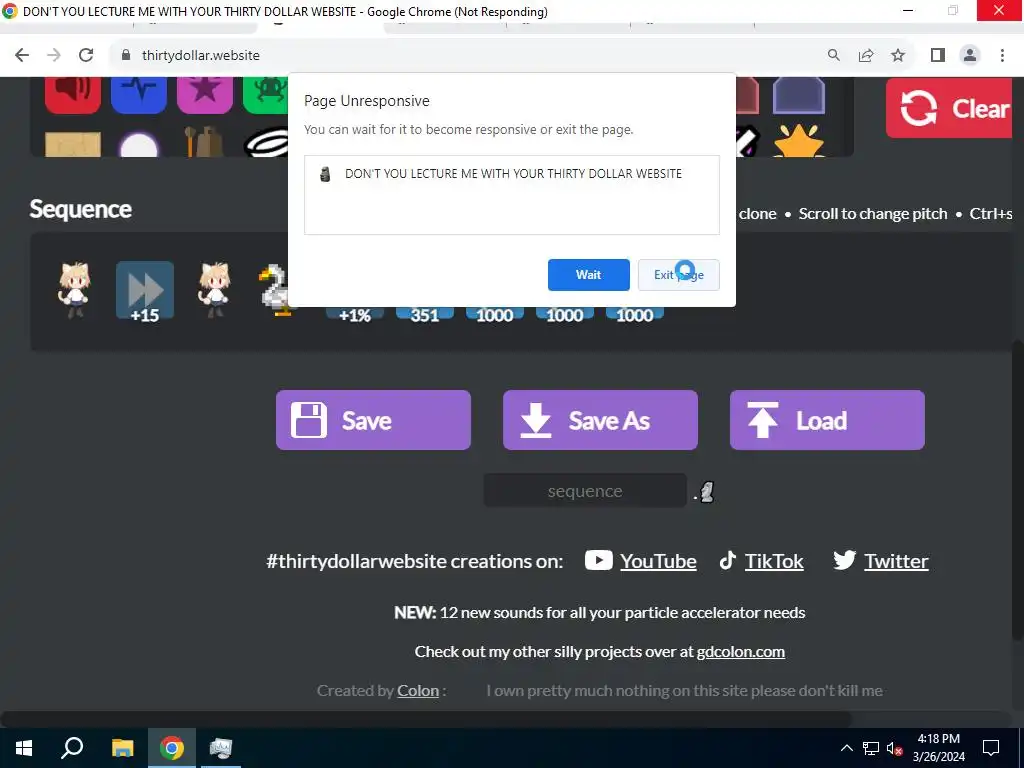Open the Chrome three-dot menu
The height and width of the screenshot is (768, 1024).
(x=1002, y=56)
